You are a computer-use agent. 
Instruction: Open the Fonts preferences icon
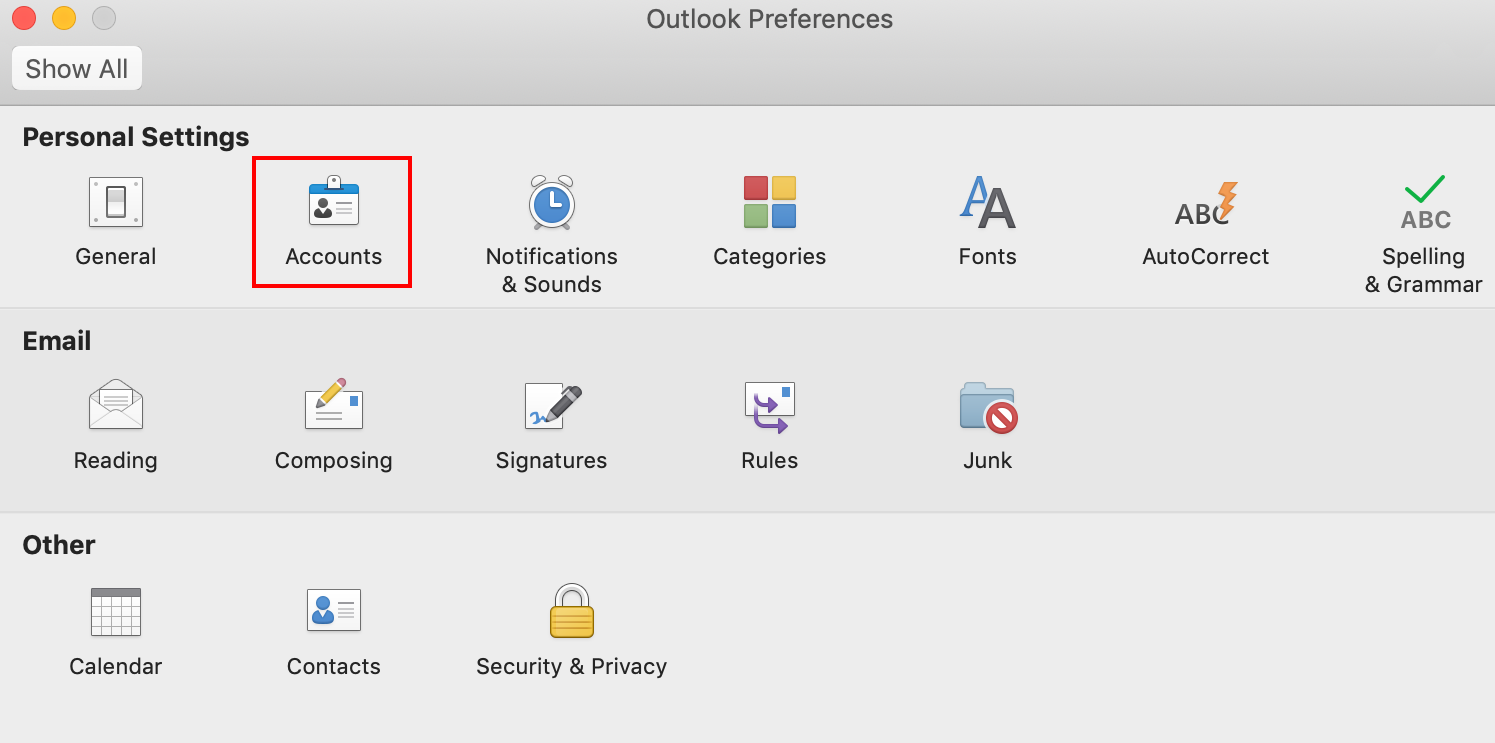pyautogui.click(x=987, y=202)
